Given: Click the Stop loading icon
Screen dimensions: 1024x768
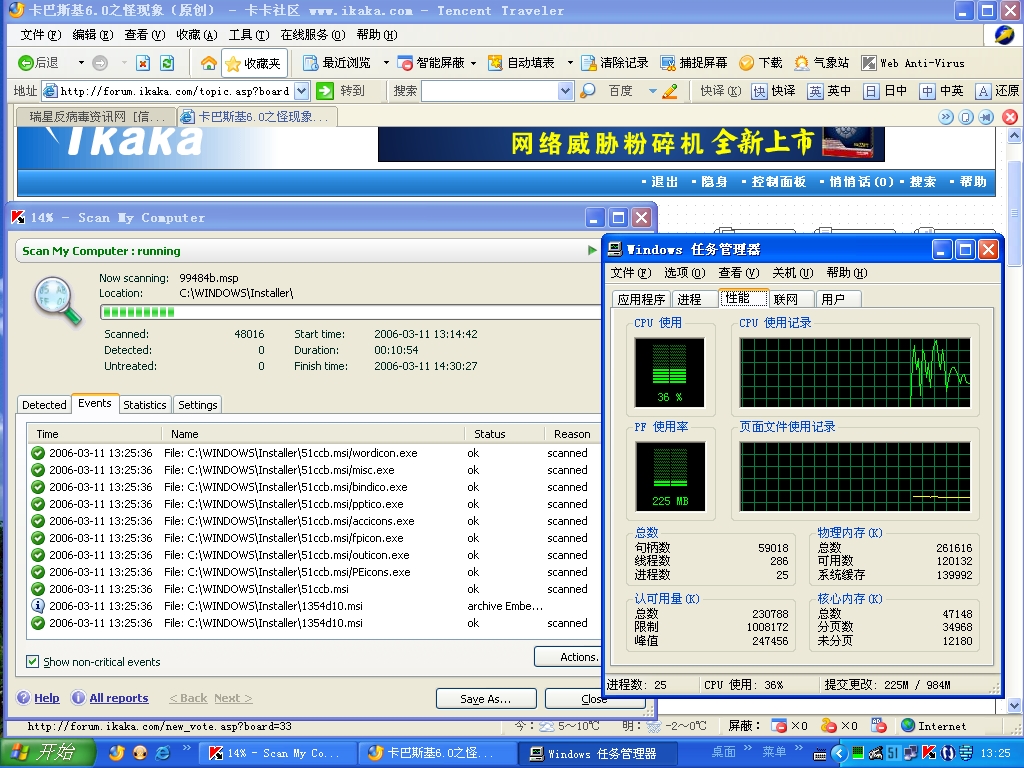Looking at the screenshot, I should [143, 63].
